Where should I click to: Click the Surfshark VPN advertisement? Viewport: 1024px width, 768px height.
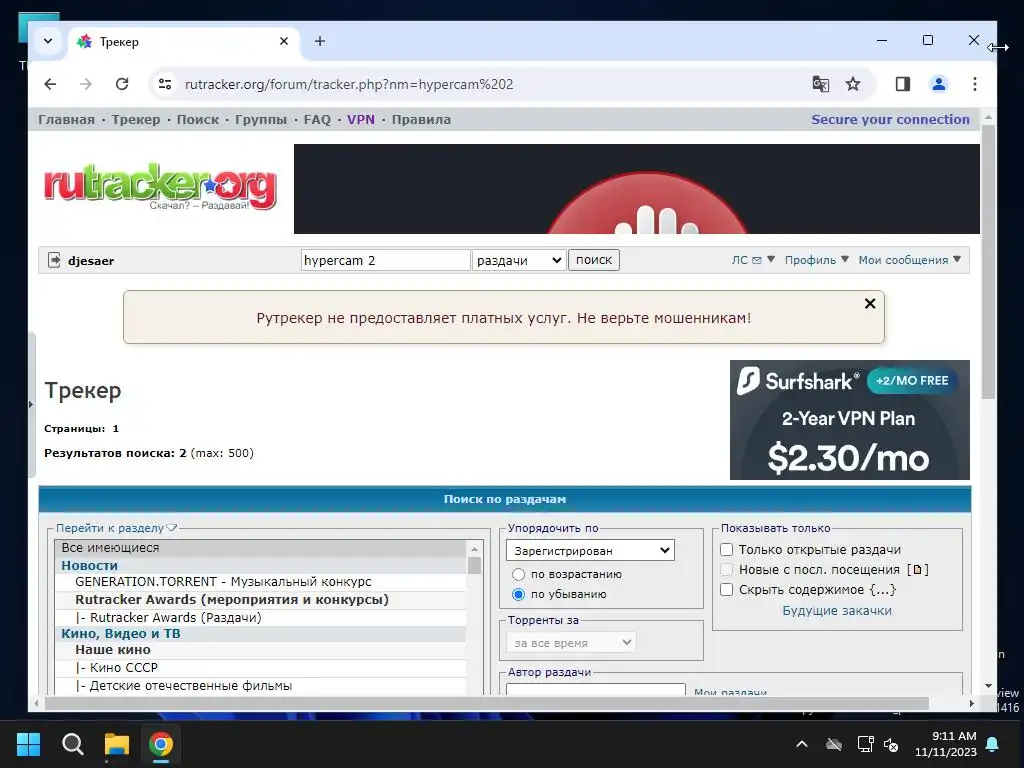[x=850, y=420]
